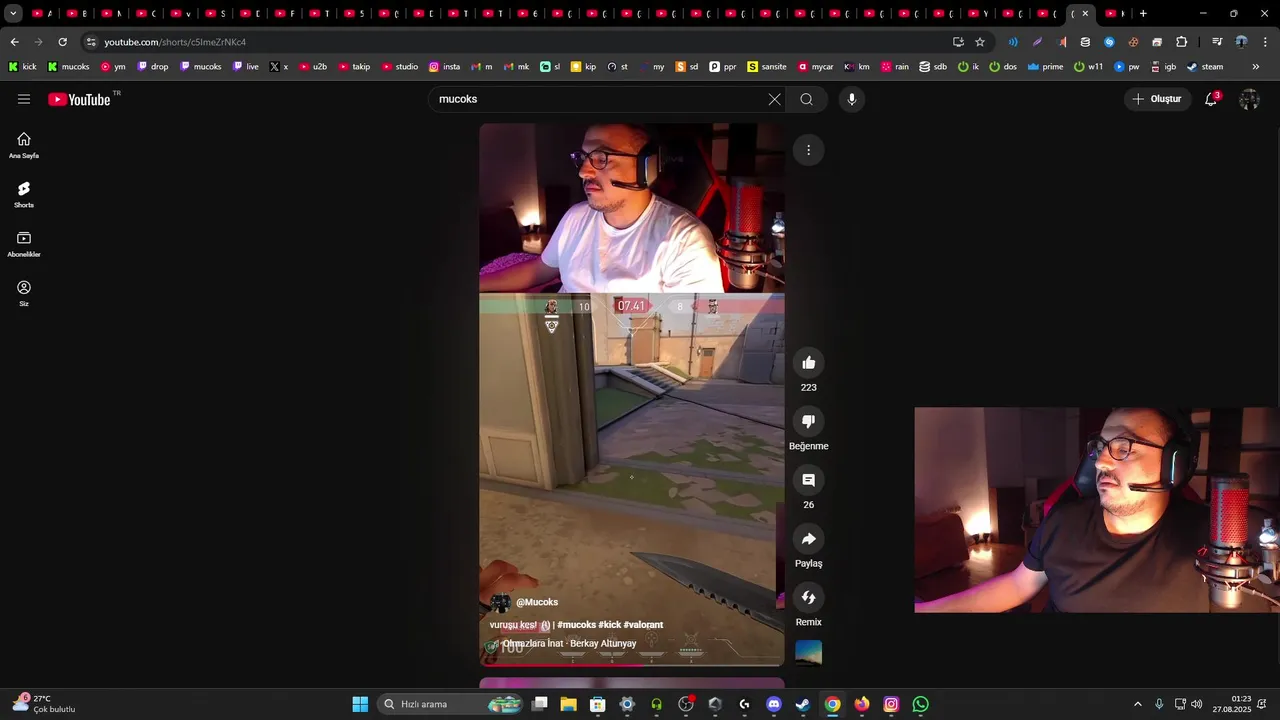Close the active browser tab
Image resolution: width=1280 pixels, height=720 pixels.
coord(1085,14)
